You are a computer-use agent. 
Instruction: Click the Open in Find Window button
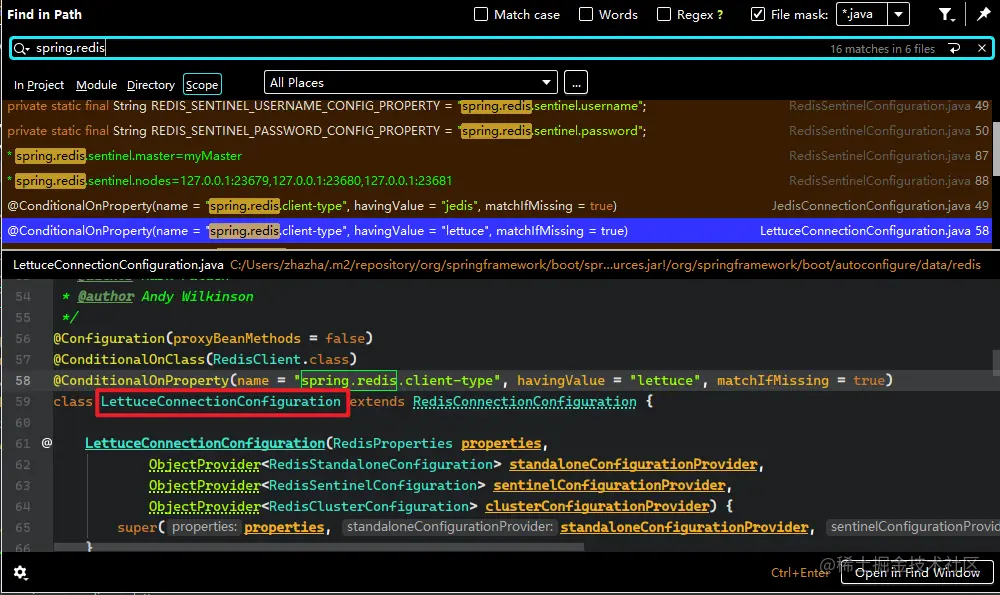point(917,572)
